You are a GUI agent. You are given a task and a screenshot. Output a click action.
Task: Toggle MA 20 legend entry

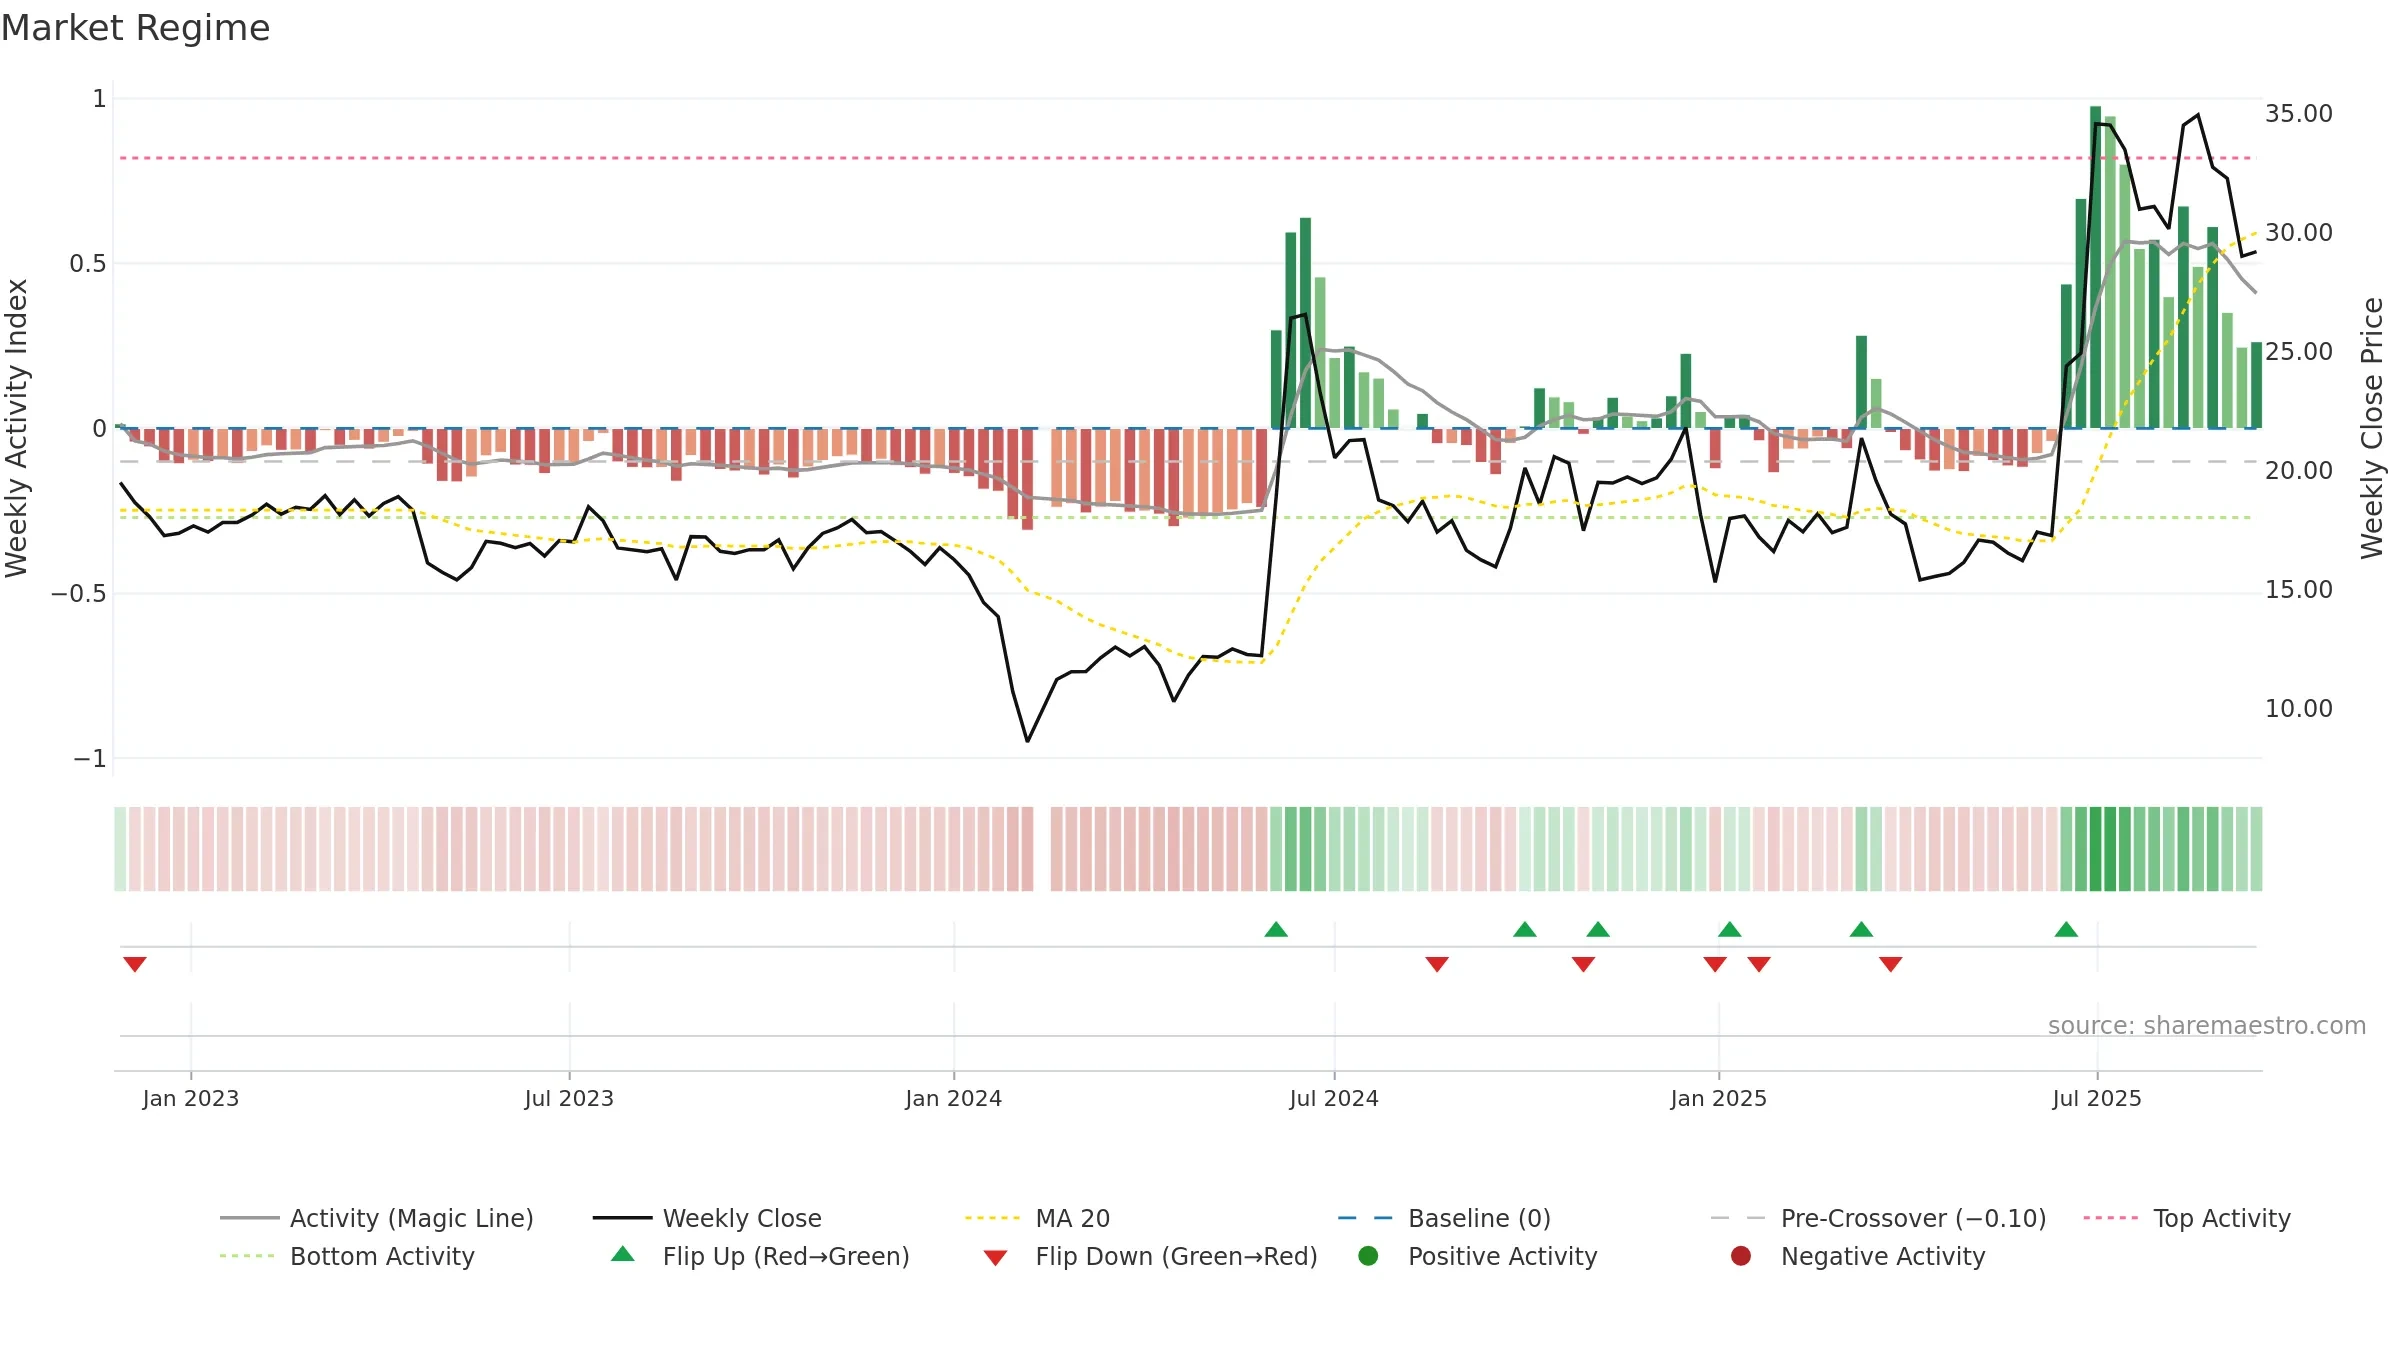pos(1037,1218)
